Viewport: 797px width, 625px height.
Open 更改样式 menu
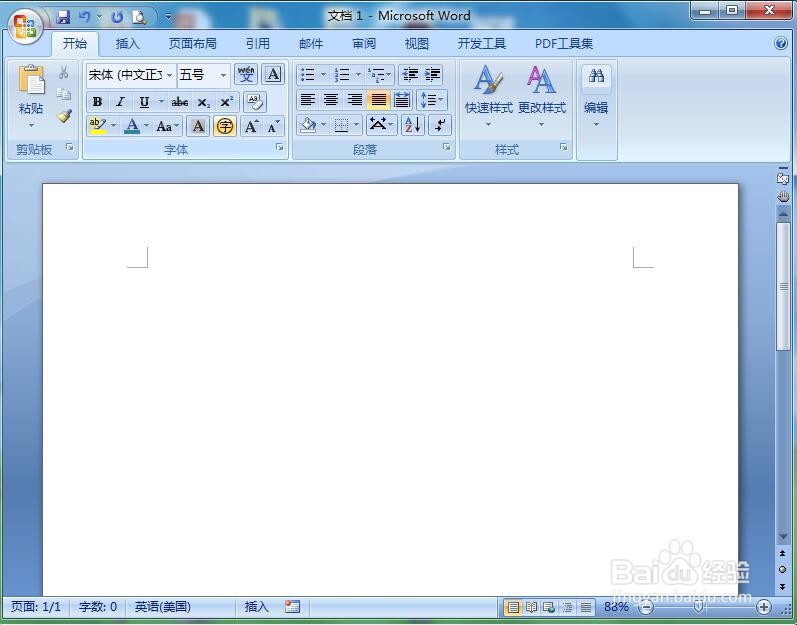(x=542, y=97)
